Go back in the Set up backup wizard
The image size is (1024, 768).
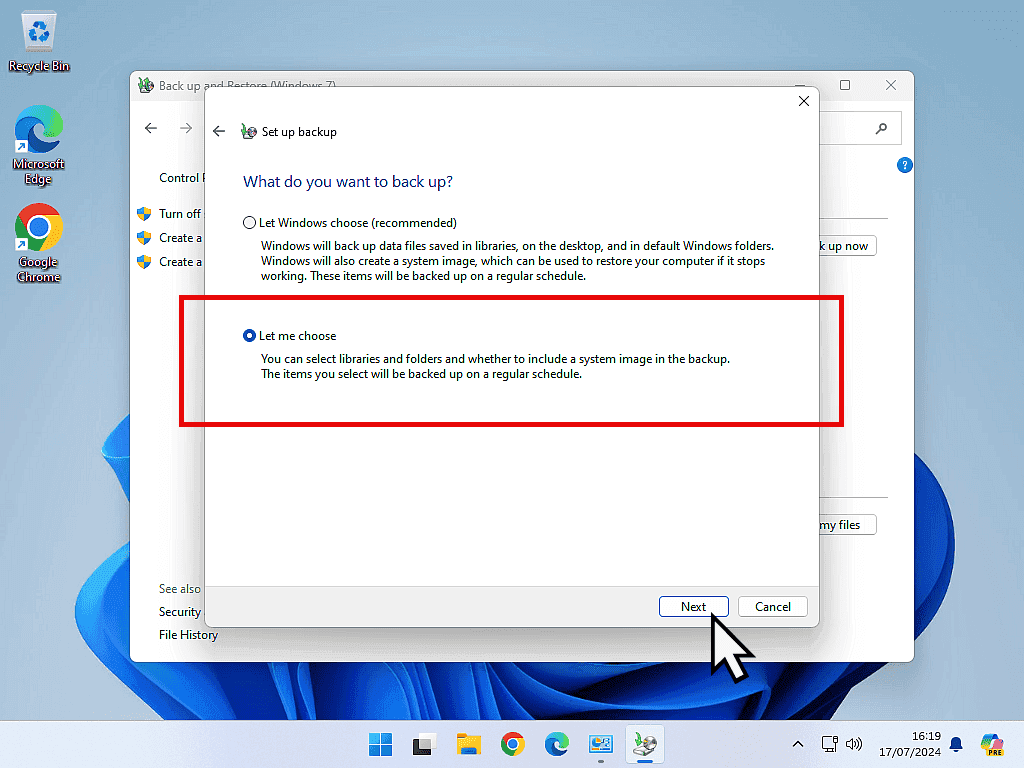tap(219, 131)
